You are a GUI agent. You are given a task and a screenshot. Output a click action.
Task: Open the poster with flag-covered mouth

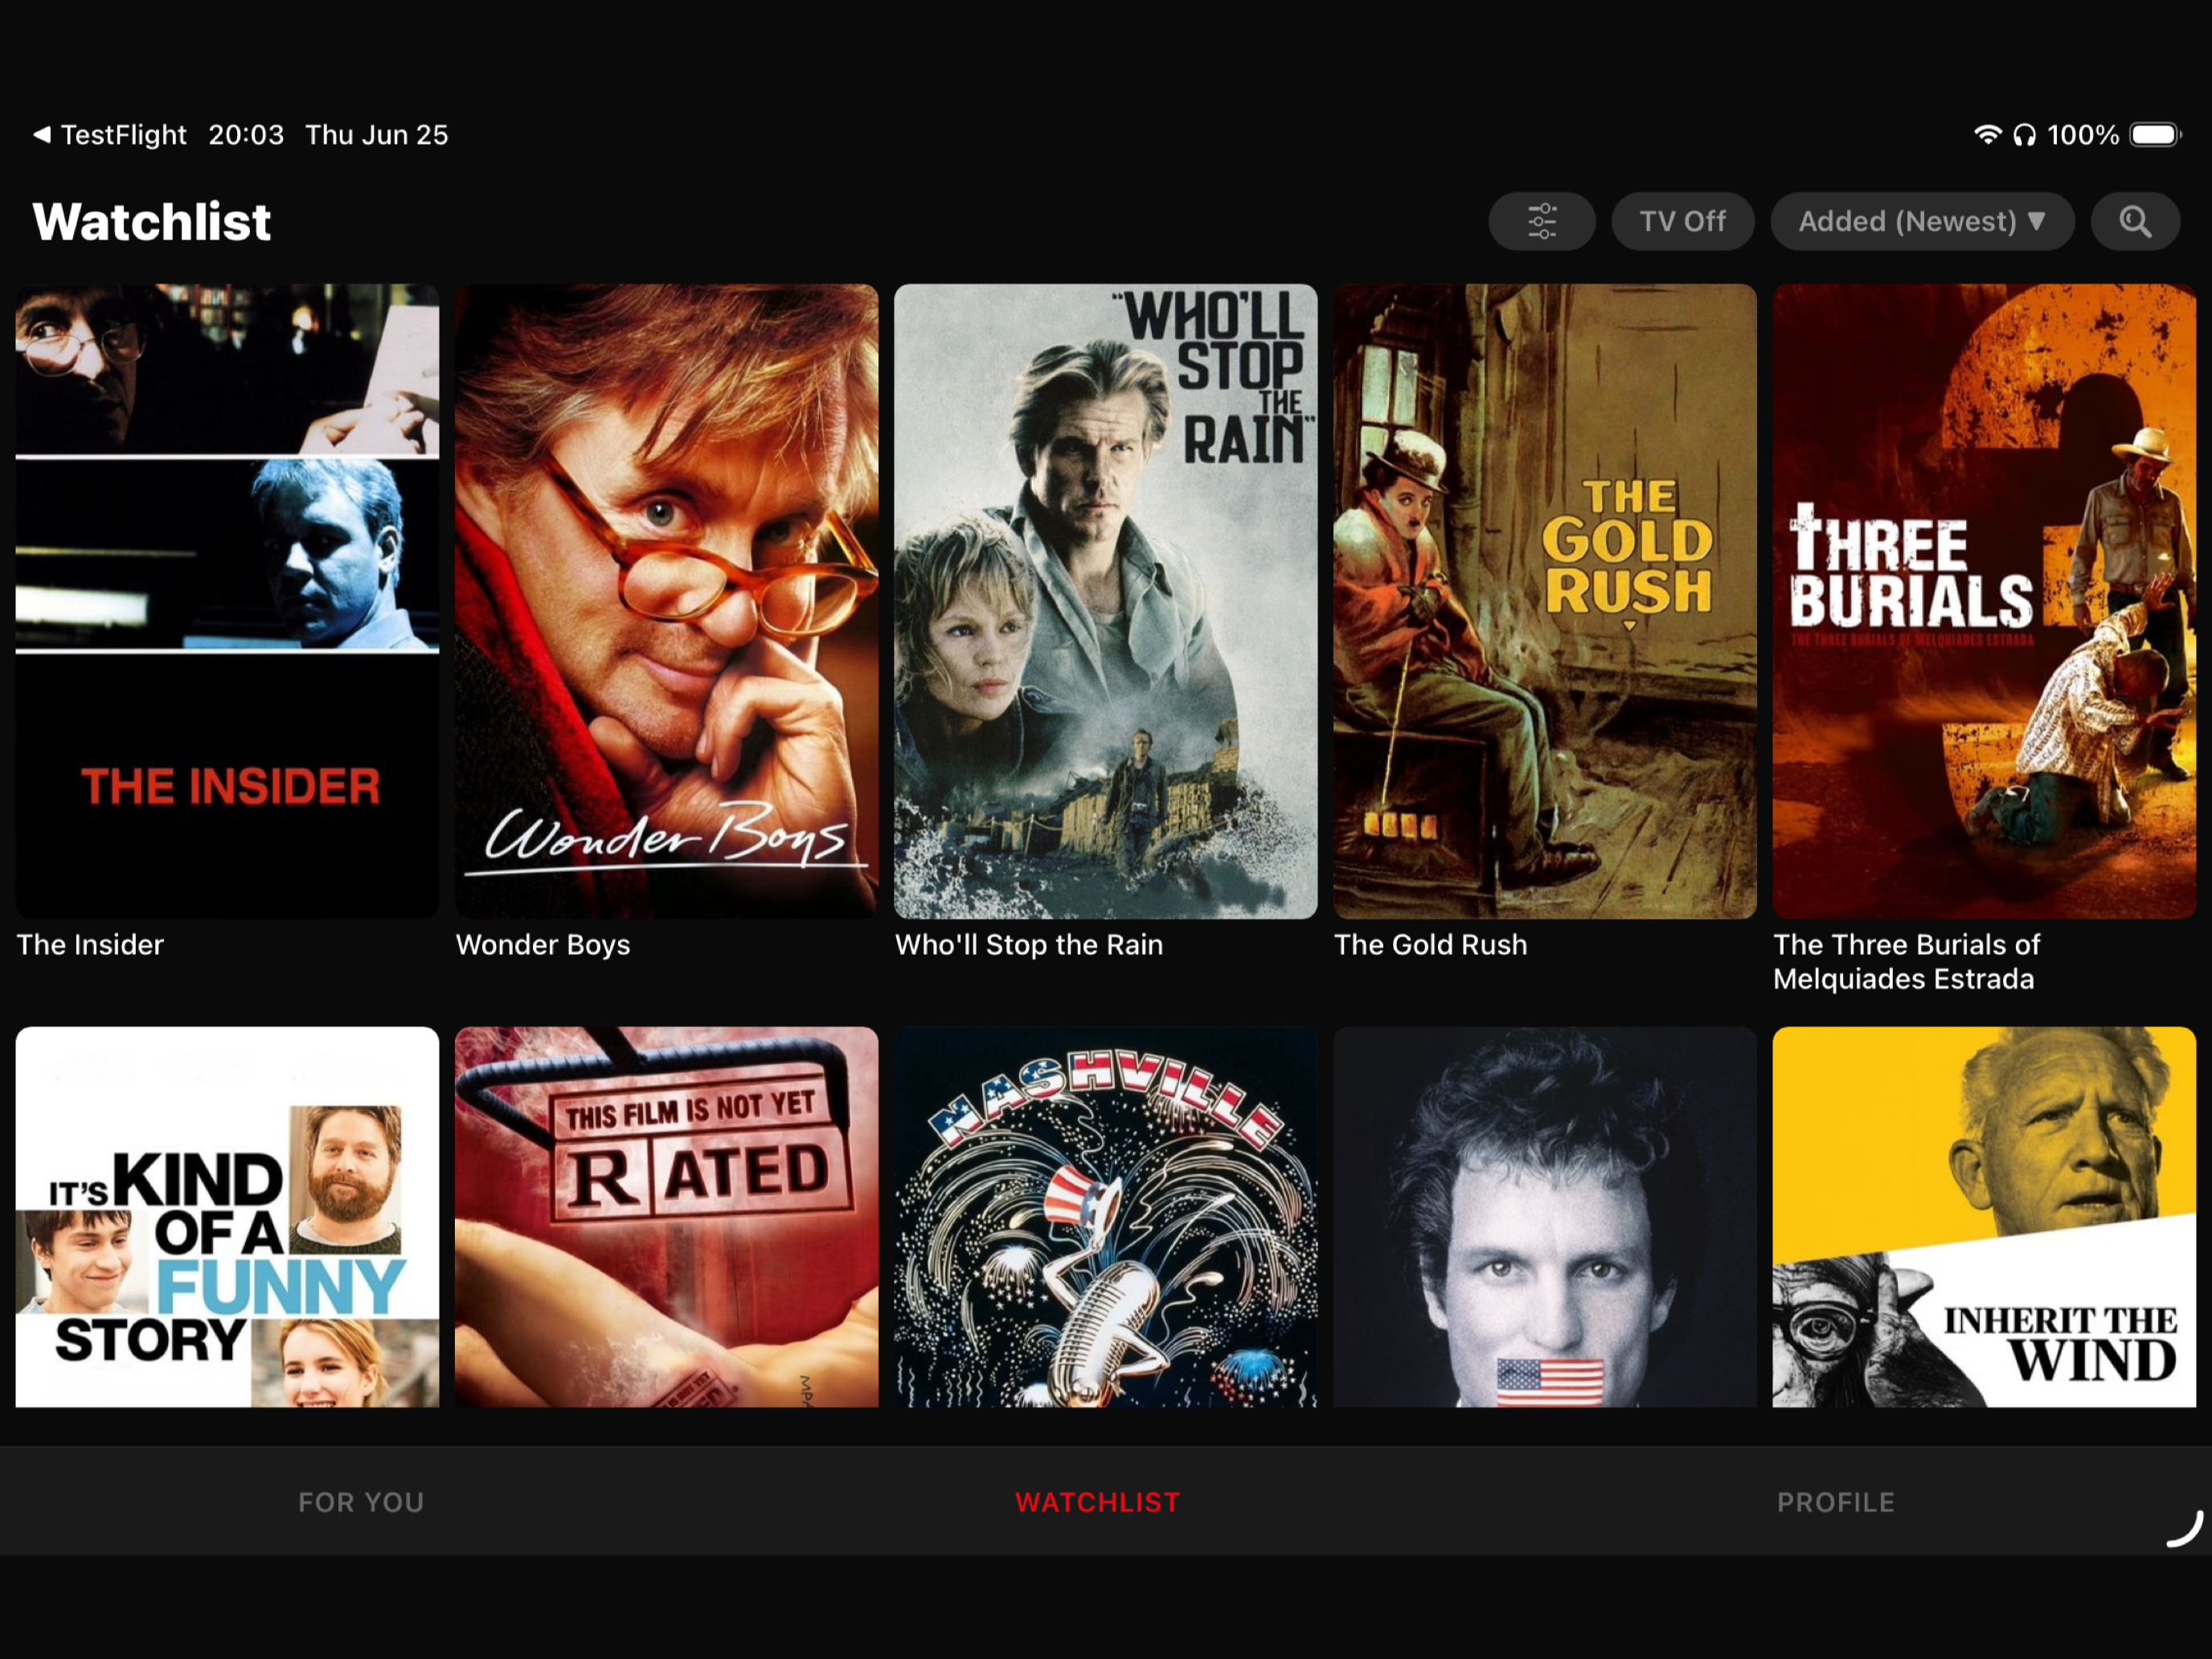click(1544, 1216)
